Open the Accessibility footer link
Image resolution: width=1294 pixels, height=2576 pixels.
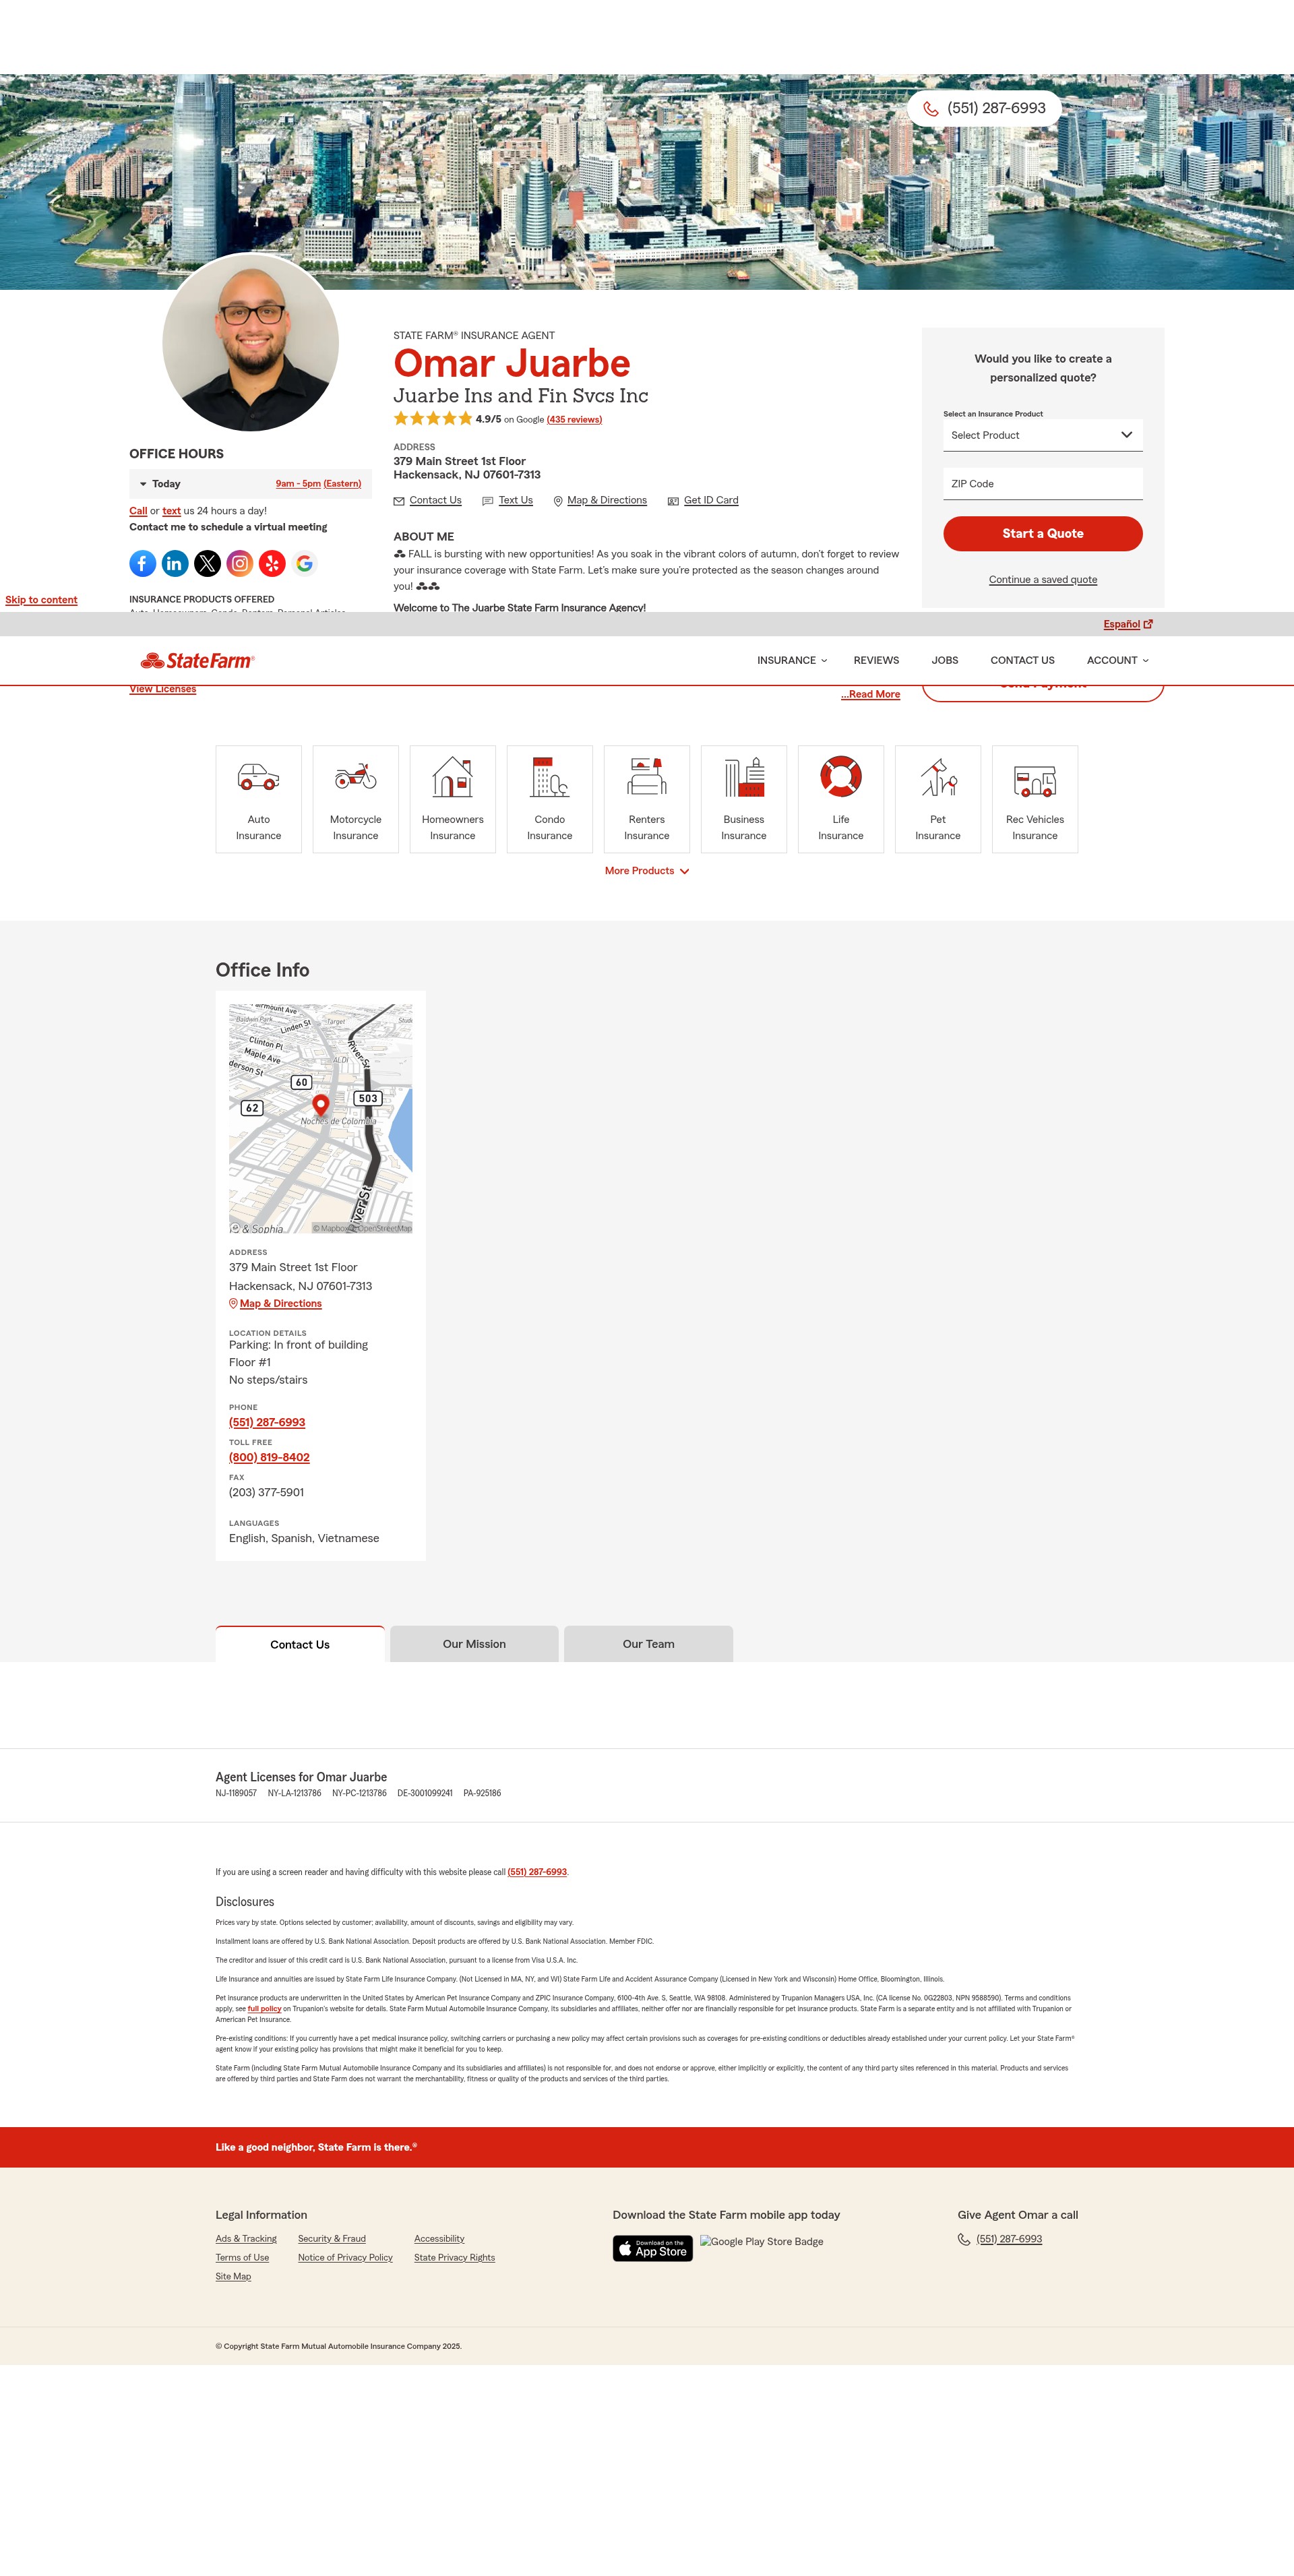coord(439,2240)
